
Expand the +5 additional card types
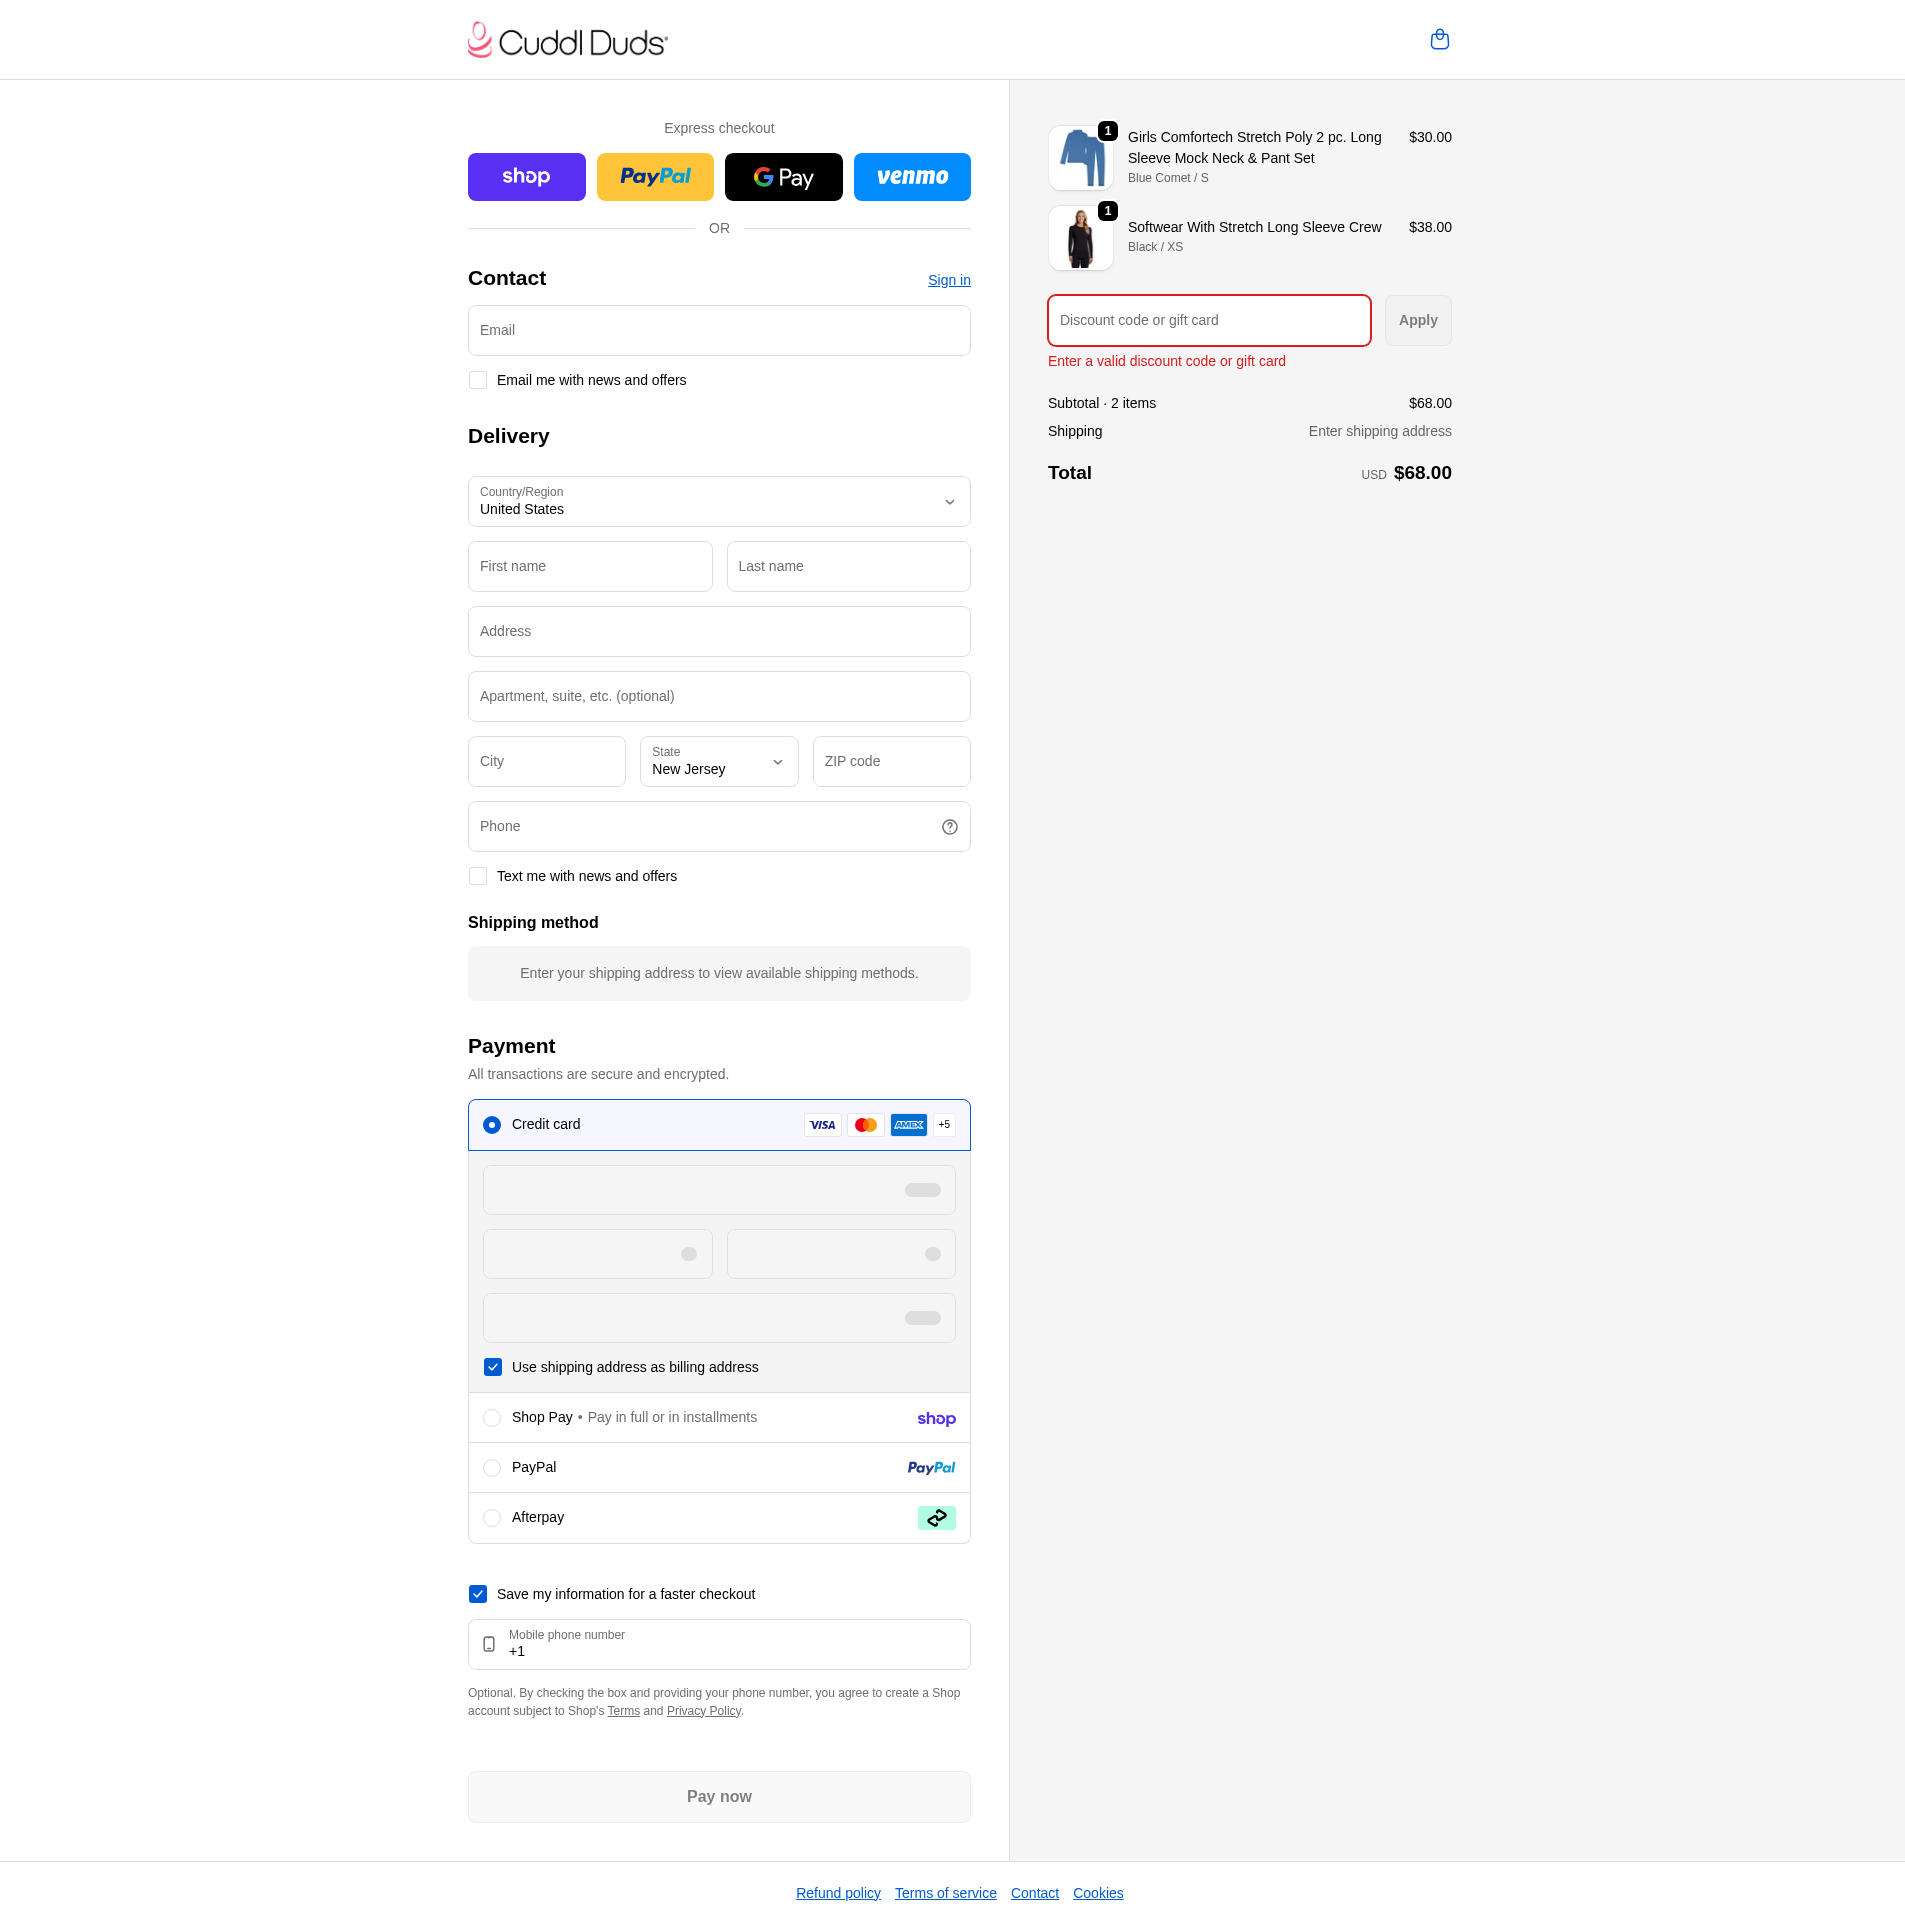[942, 1124]
